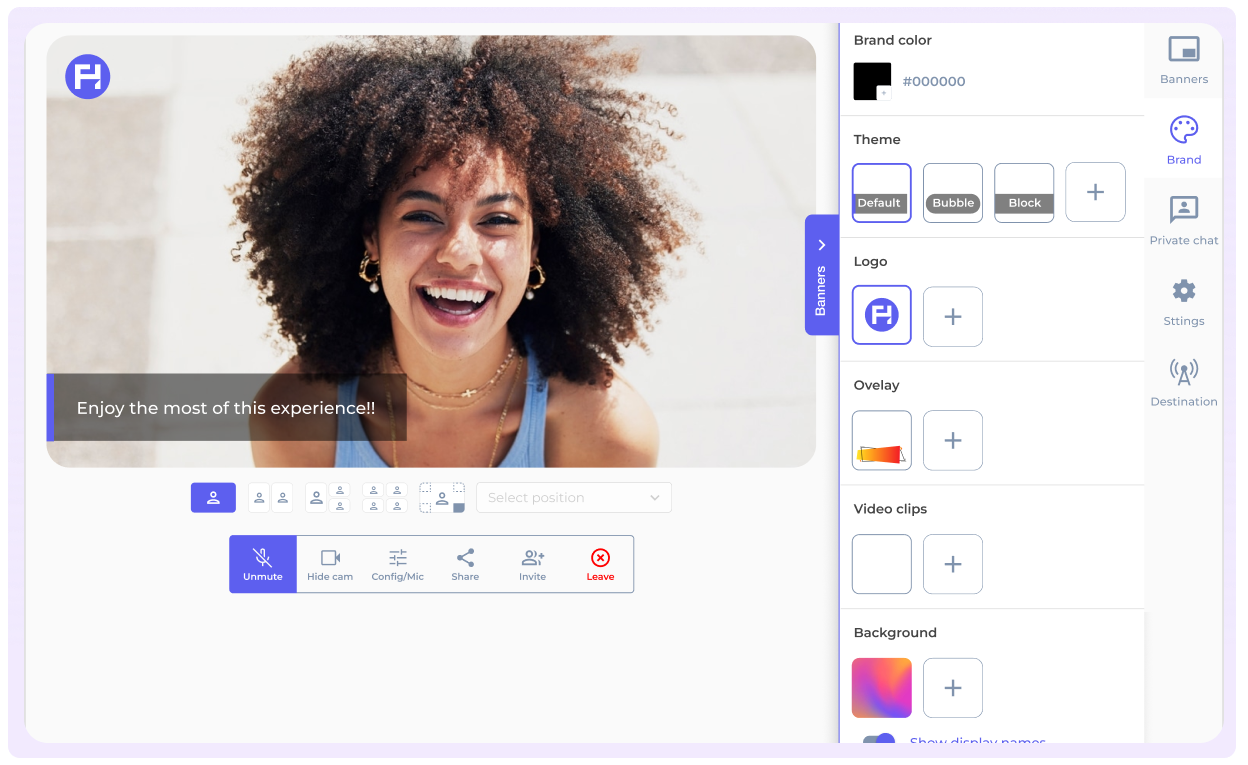Add a new video clip
The width and height of the screenshot is (1248, 765).
point(953,564)
